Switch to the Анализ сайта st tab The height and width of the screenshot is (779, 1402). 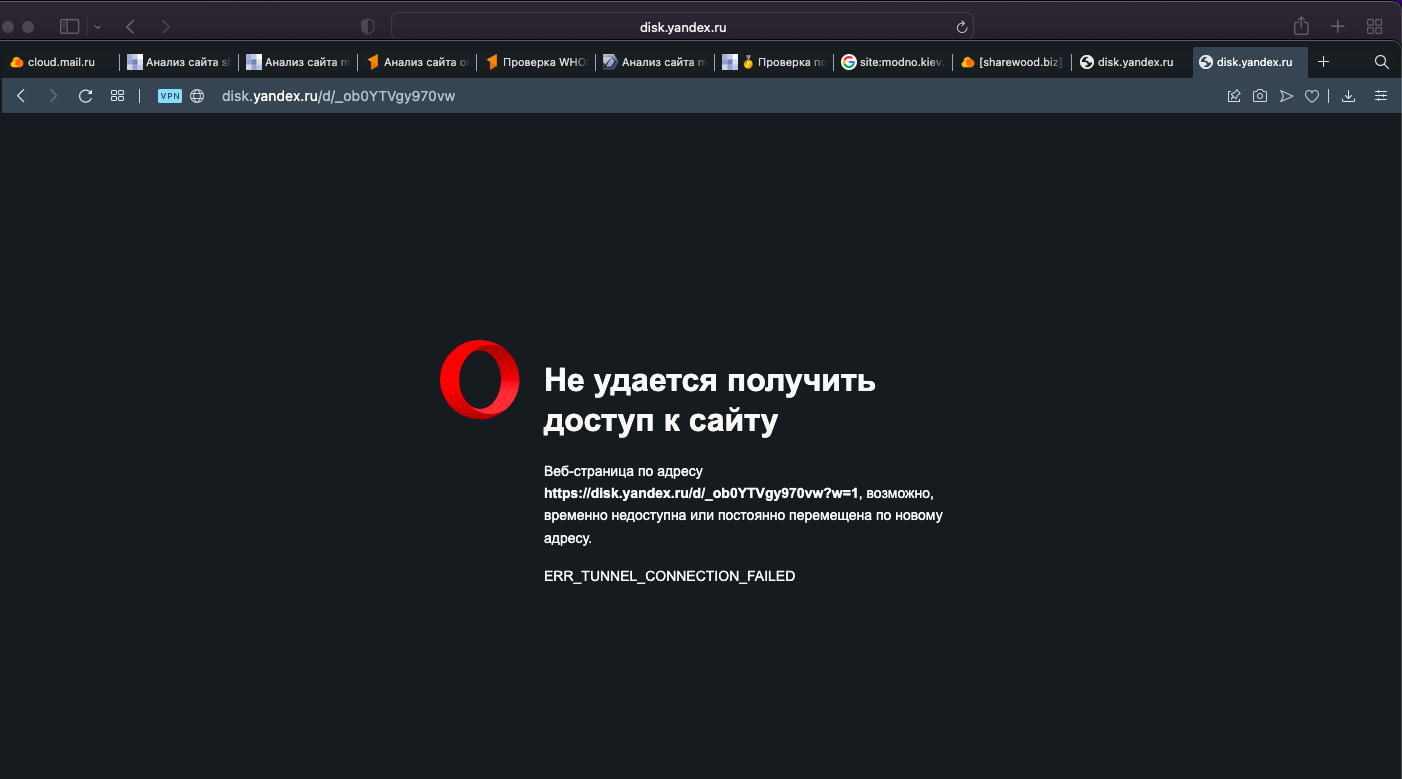pyautogui.click(x=179, y=62)
